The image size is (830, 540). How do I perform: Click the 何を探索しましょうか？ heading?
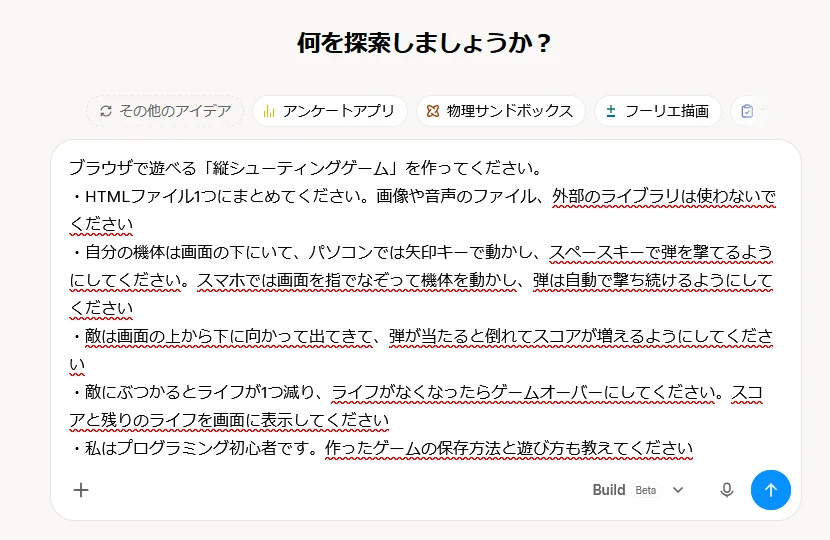(425, 43)
